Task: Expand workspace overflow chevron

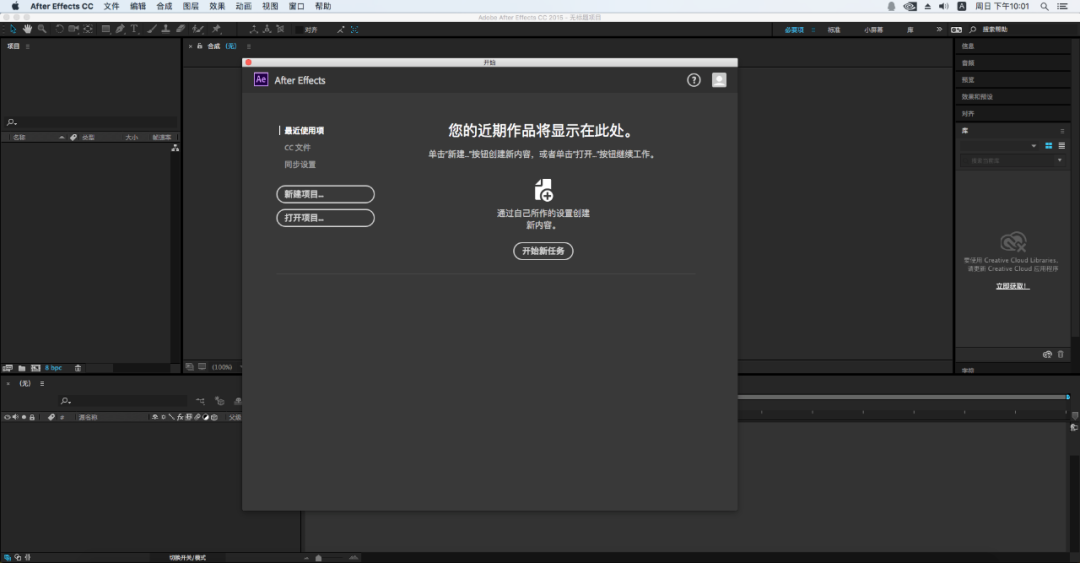Action: click(939, 30)
